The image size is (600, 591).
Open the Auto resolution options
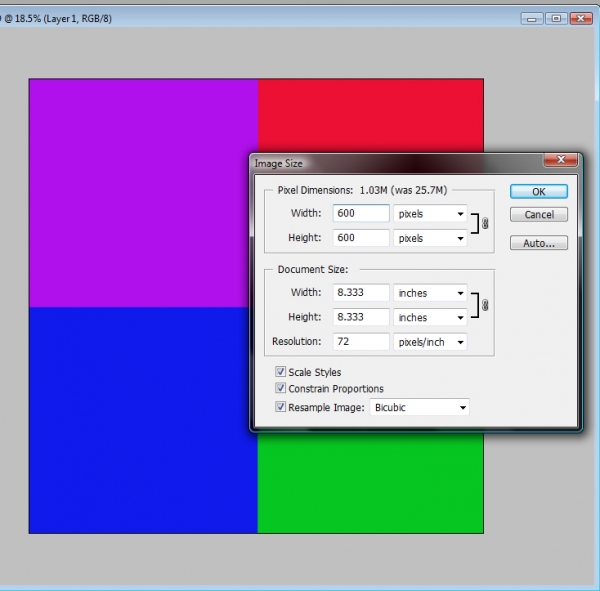(538, 243)
